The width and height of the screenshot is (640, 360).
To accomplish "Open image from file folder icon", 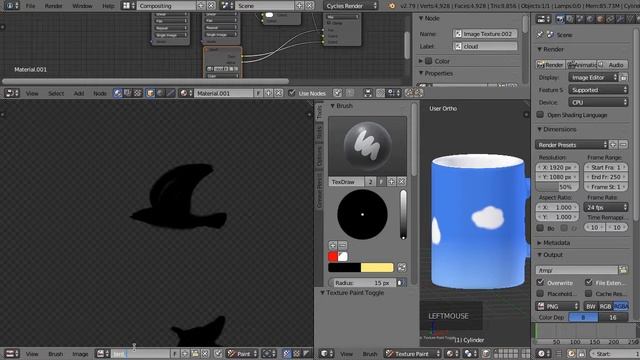I will click(x=195, y=353).
